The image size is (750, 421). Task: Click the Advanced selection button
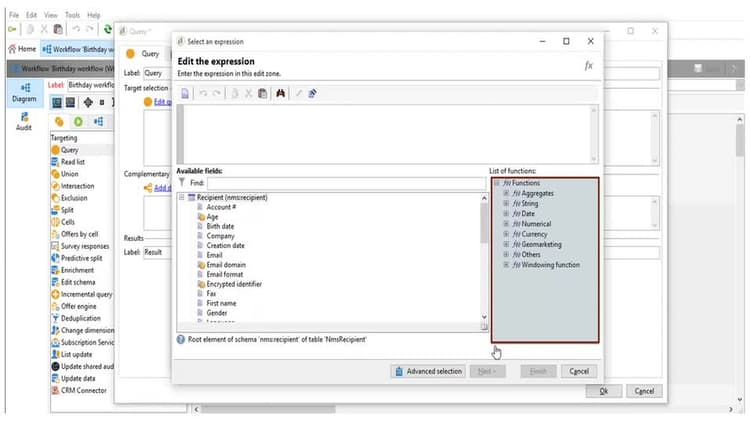point(428,371)
